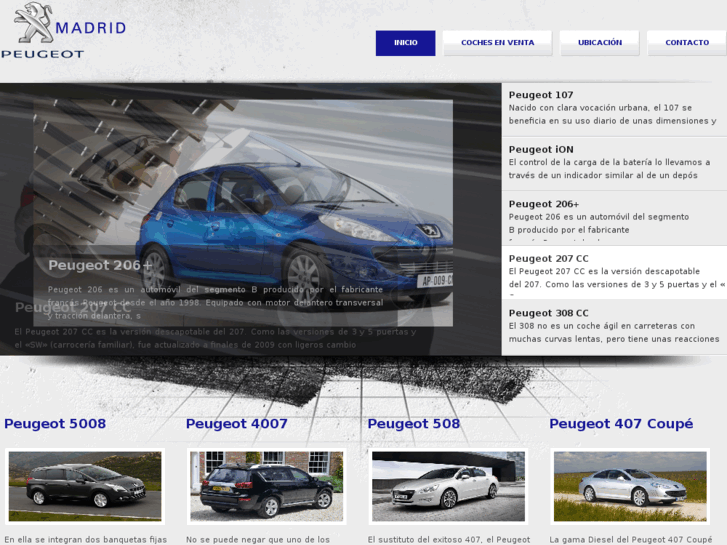Select the Peugeot 107 slider entry
This screenshot has height=545, width=727.
[x=614, y=109]
